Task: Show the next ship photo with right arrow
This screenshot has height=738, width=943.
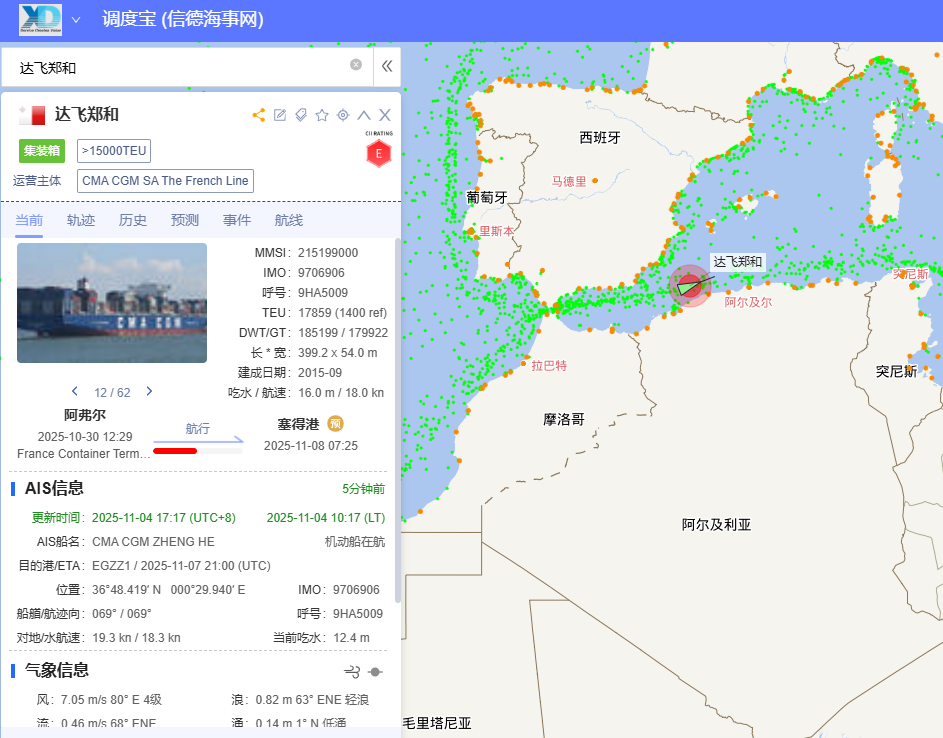Action: pos(150,391)
